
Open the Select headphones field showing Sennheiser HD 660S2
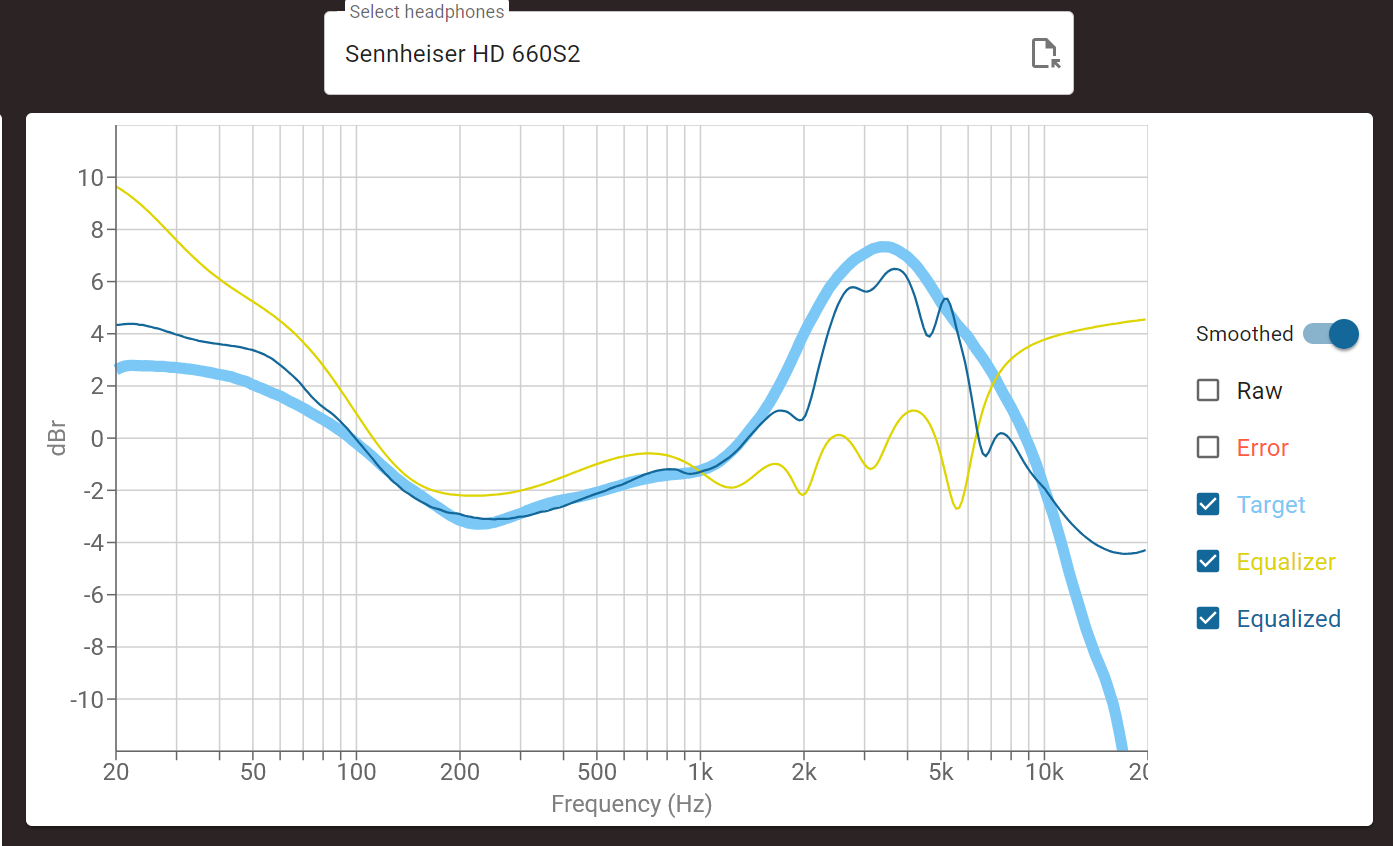click(x=699, y=53)
